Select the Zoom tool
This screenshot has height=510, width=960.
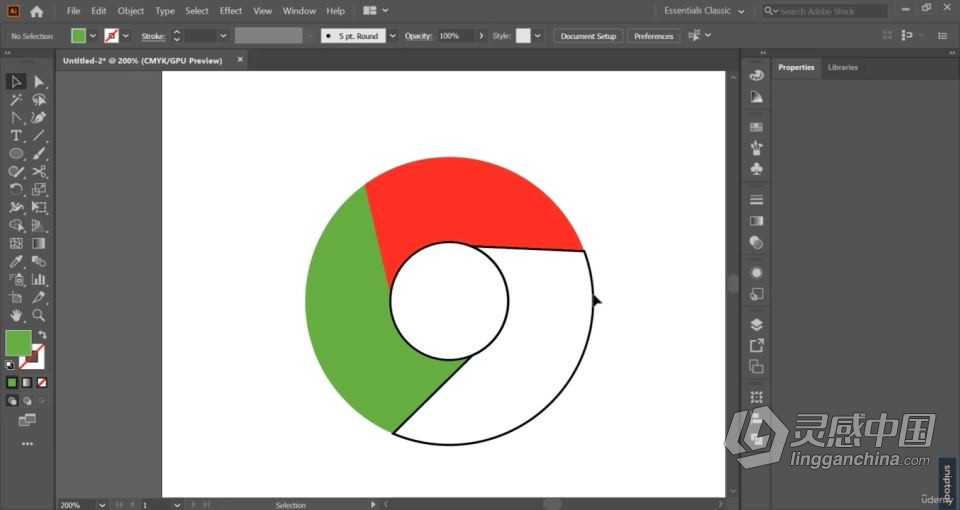coord(39,315)
